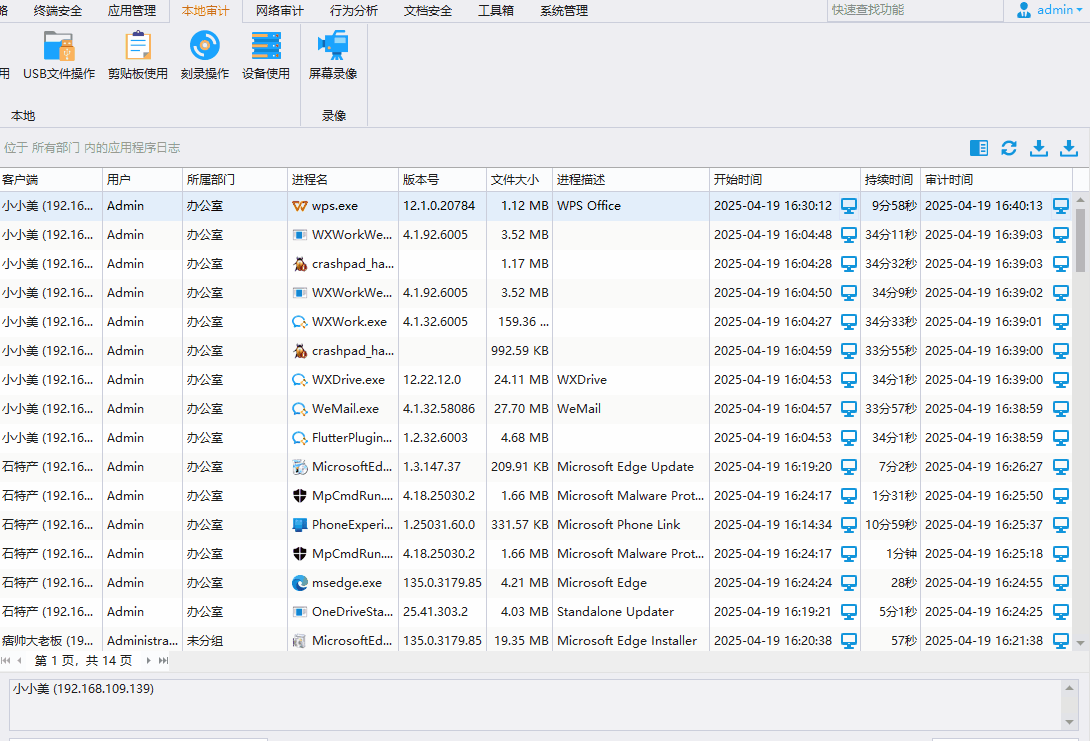
Task: Click monitor icon beside audit time 16:21:38
Action: (x=1061, y=641)
